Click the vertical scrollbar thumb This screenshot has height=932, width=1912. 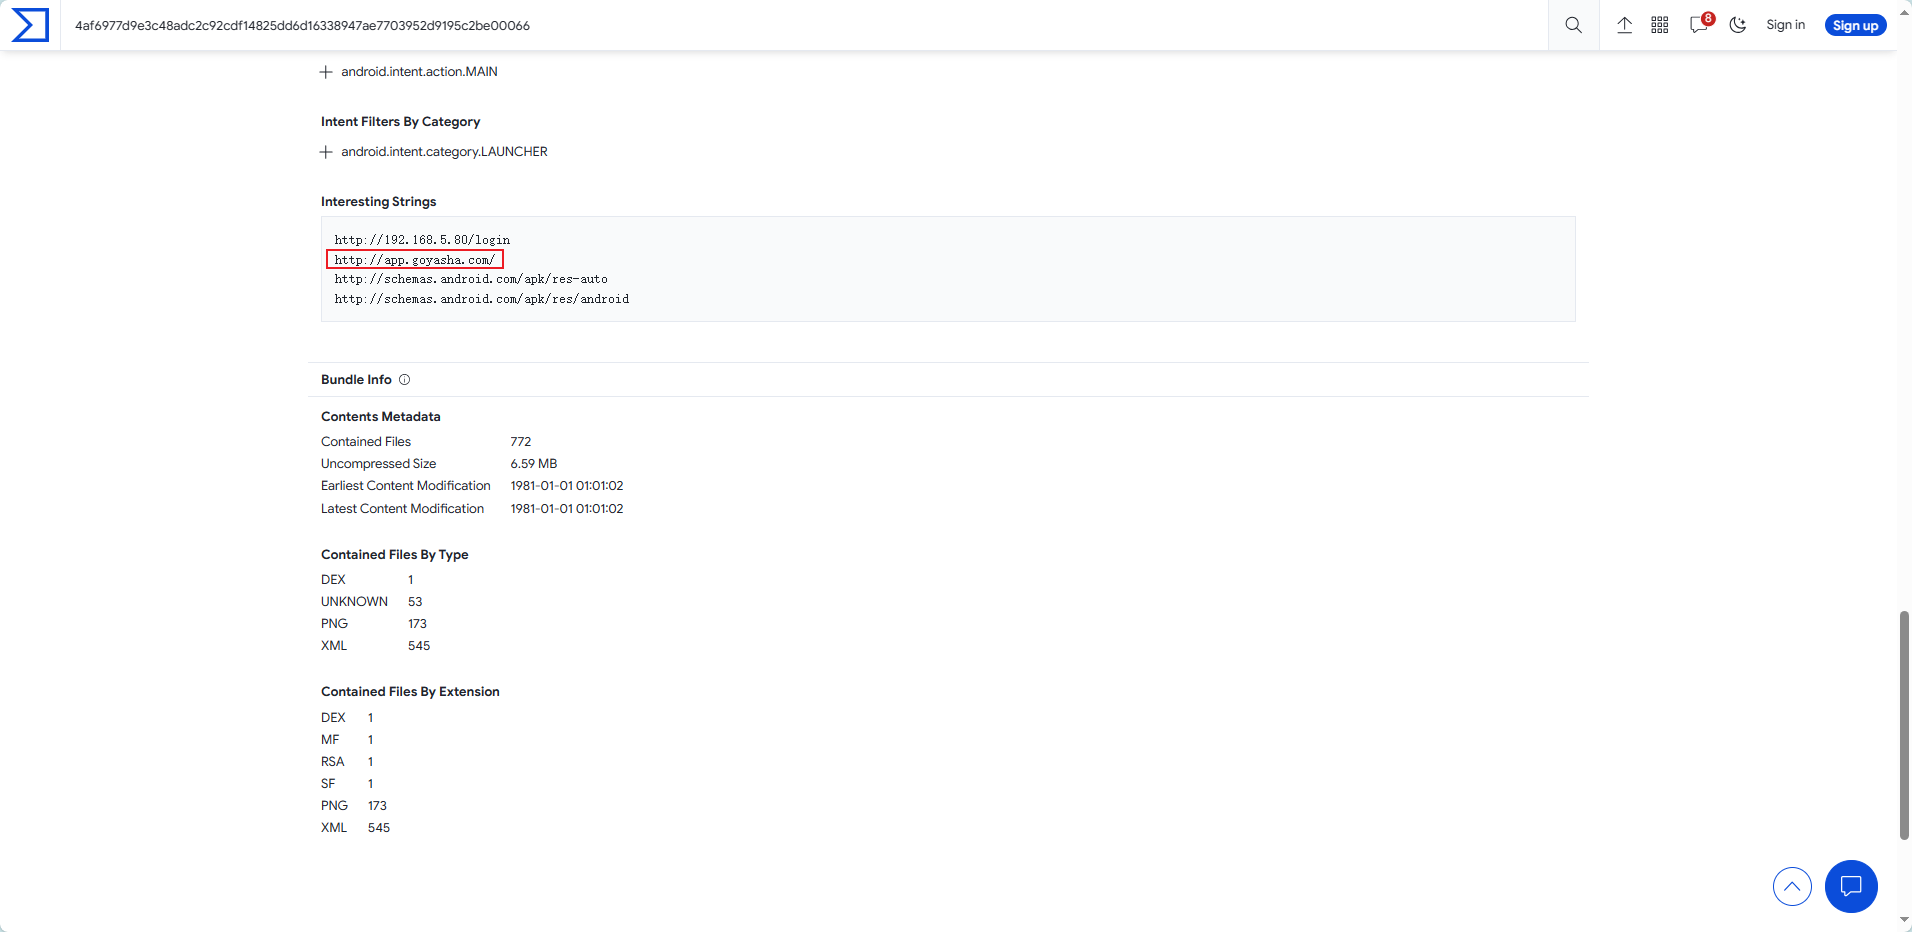[x=1904, y=725]
